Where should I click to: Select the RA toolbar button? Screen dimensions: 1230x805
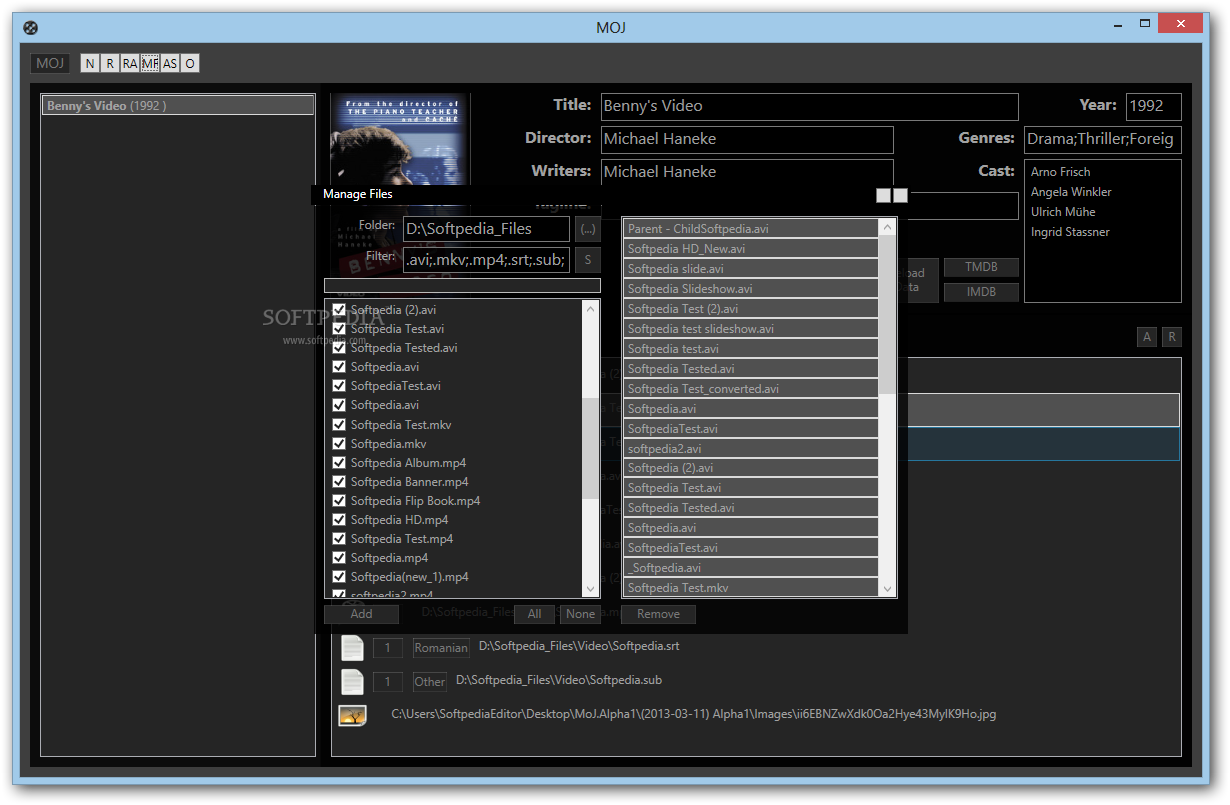coord(130,63)
